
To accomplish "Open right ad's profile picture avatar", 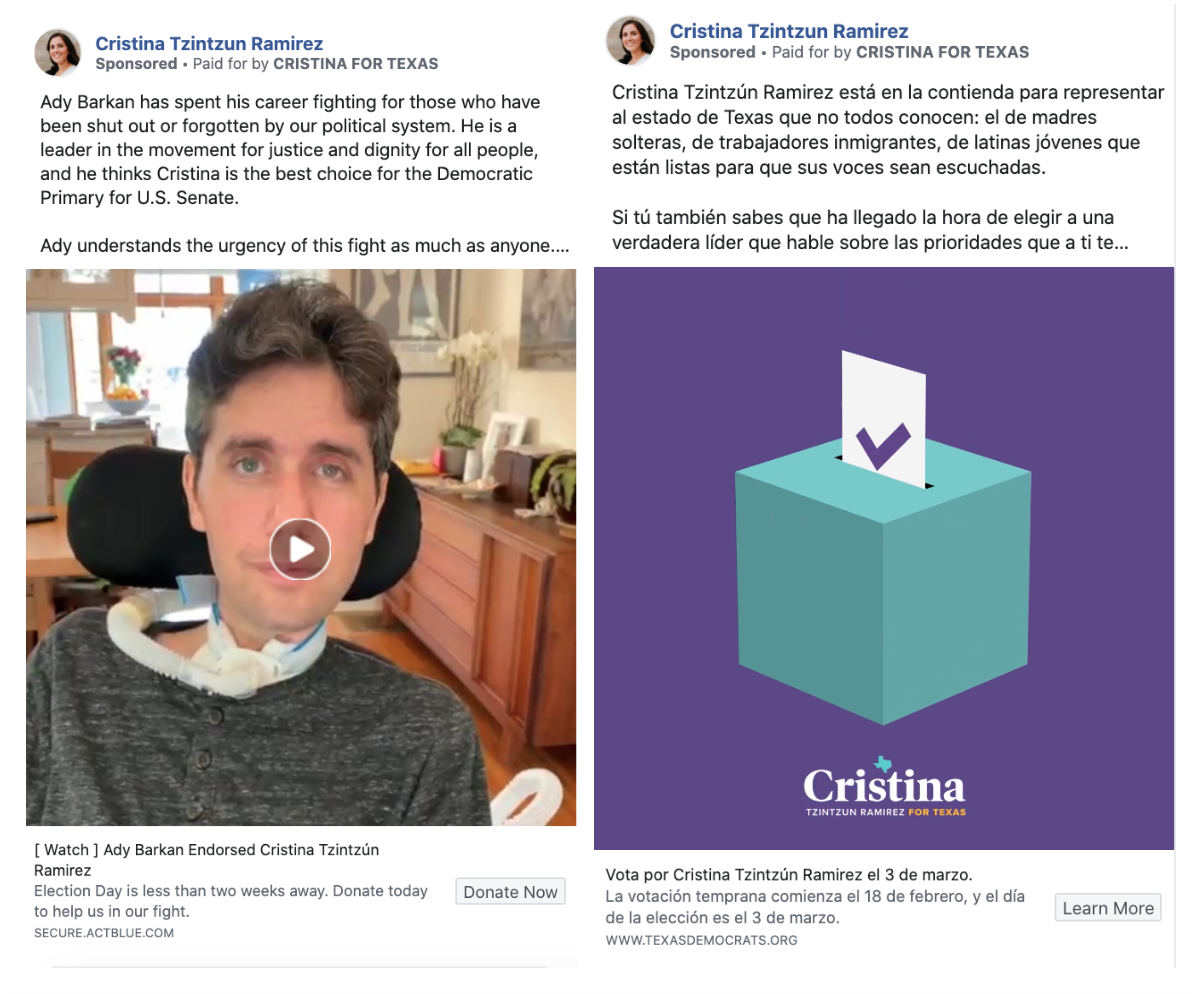I will tap(630, 40).
